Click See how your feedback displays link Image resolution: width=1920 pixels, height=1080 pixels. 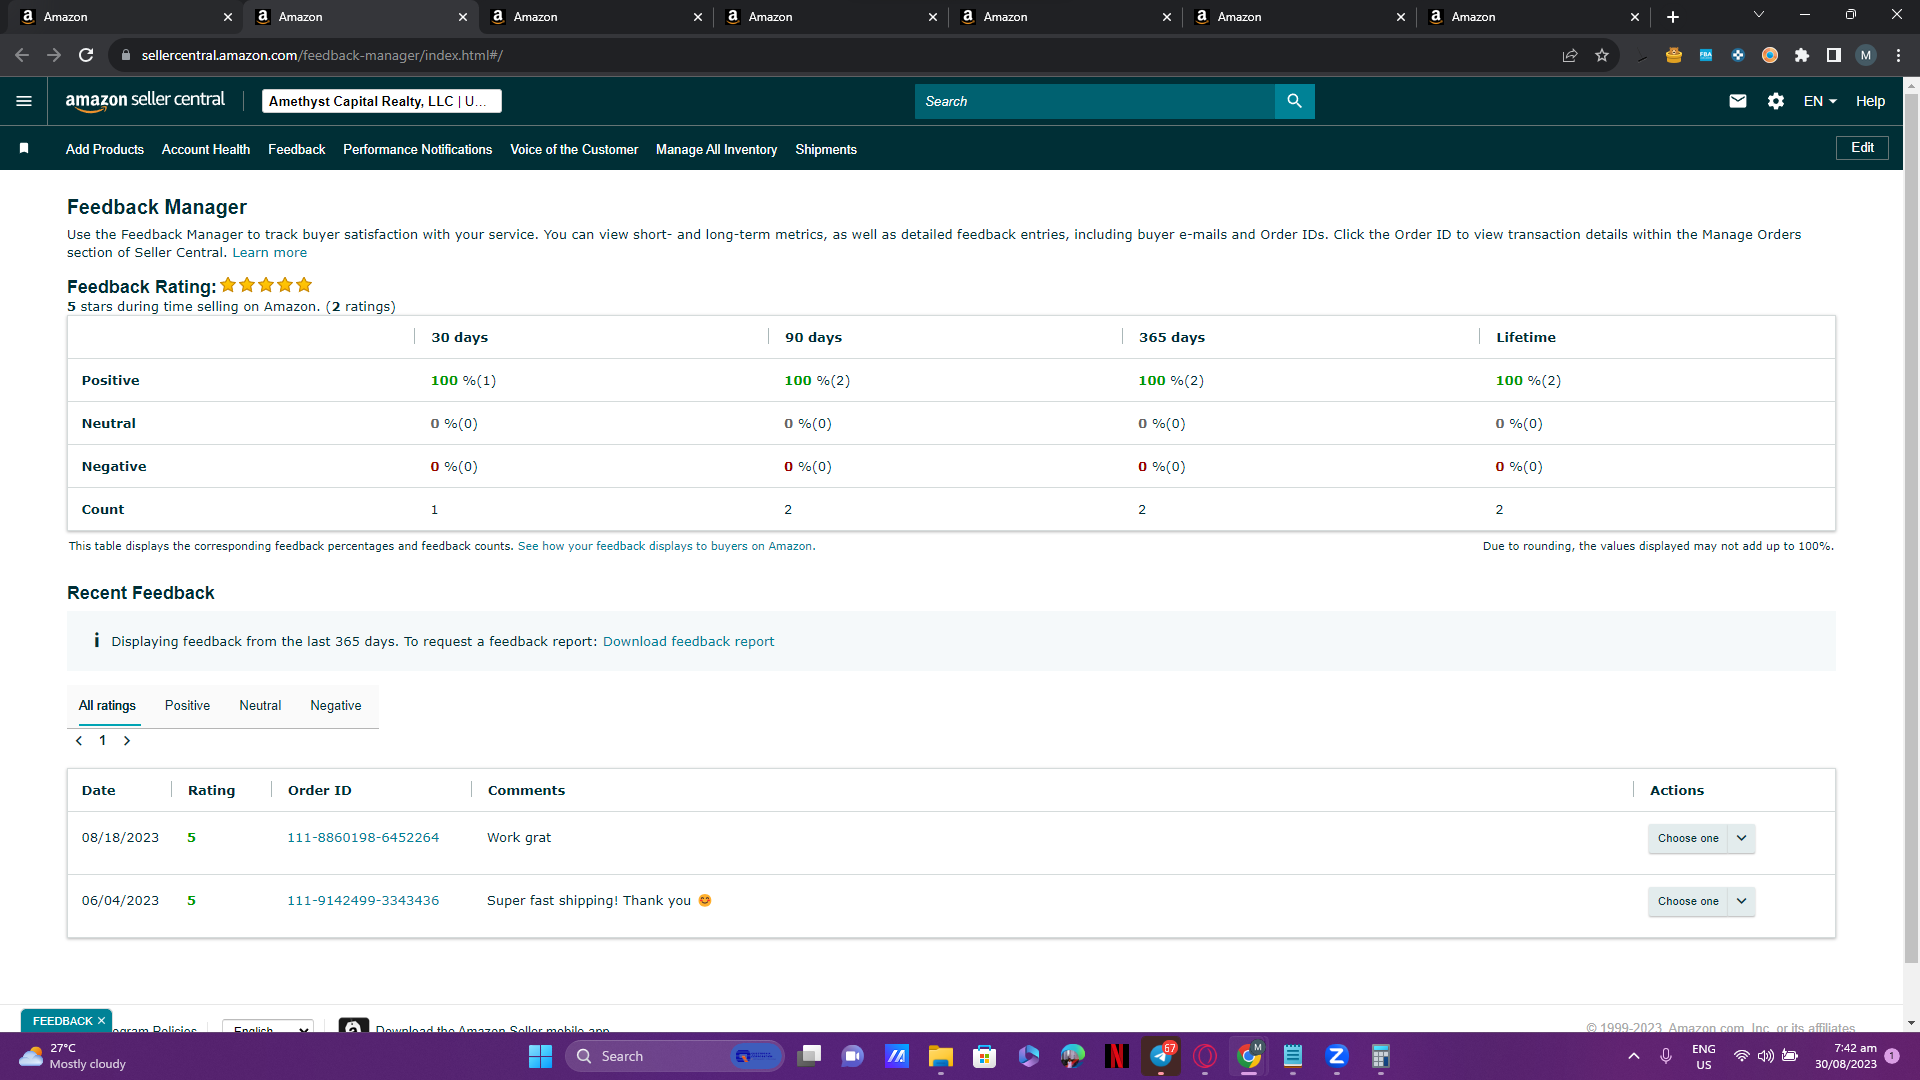click(666, 546)
